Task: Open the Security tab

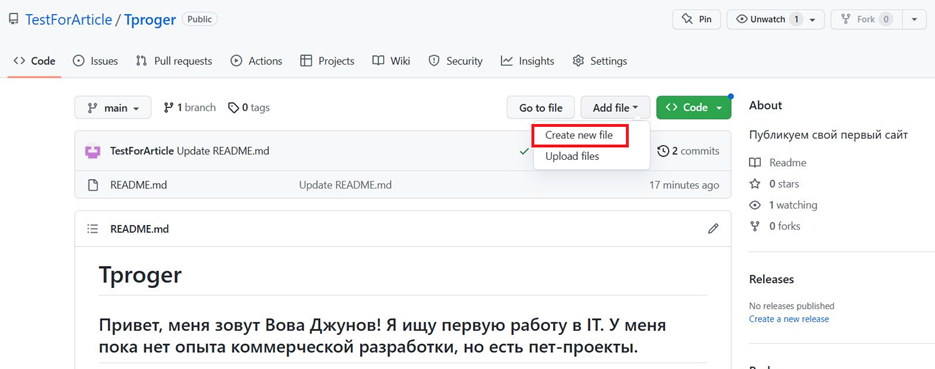Action: pos(456,61)
